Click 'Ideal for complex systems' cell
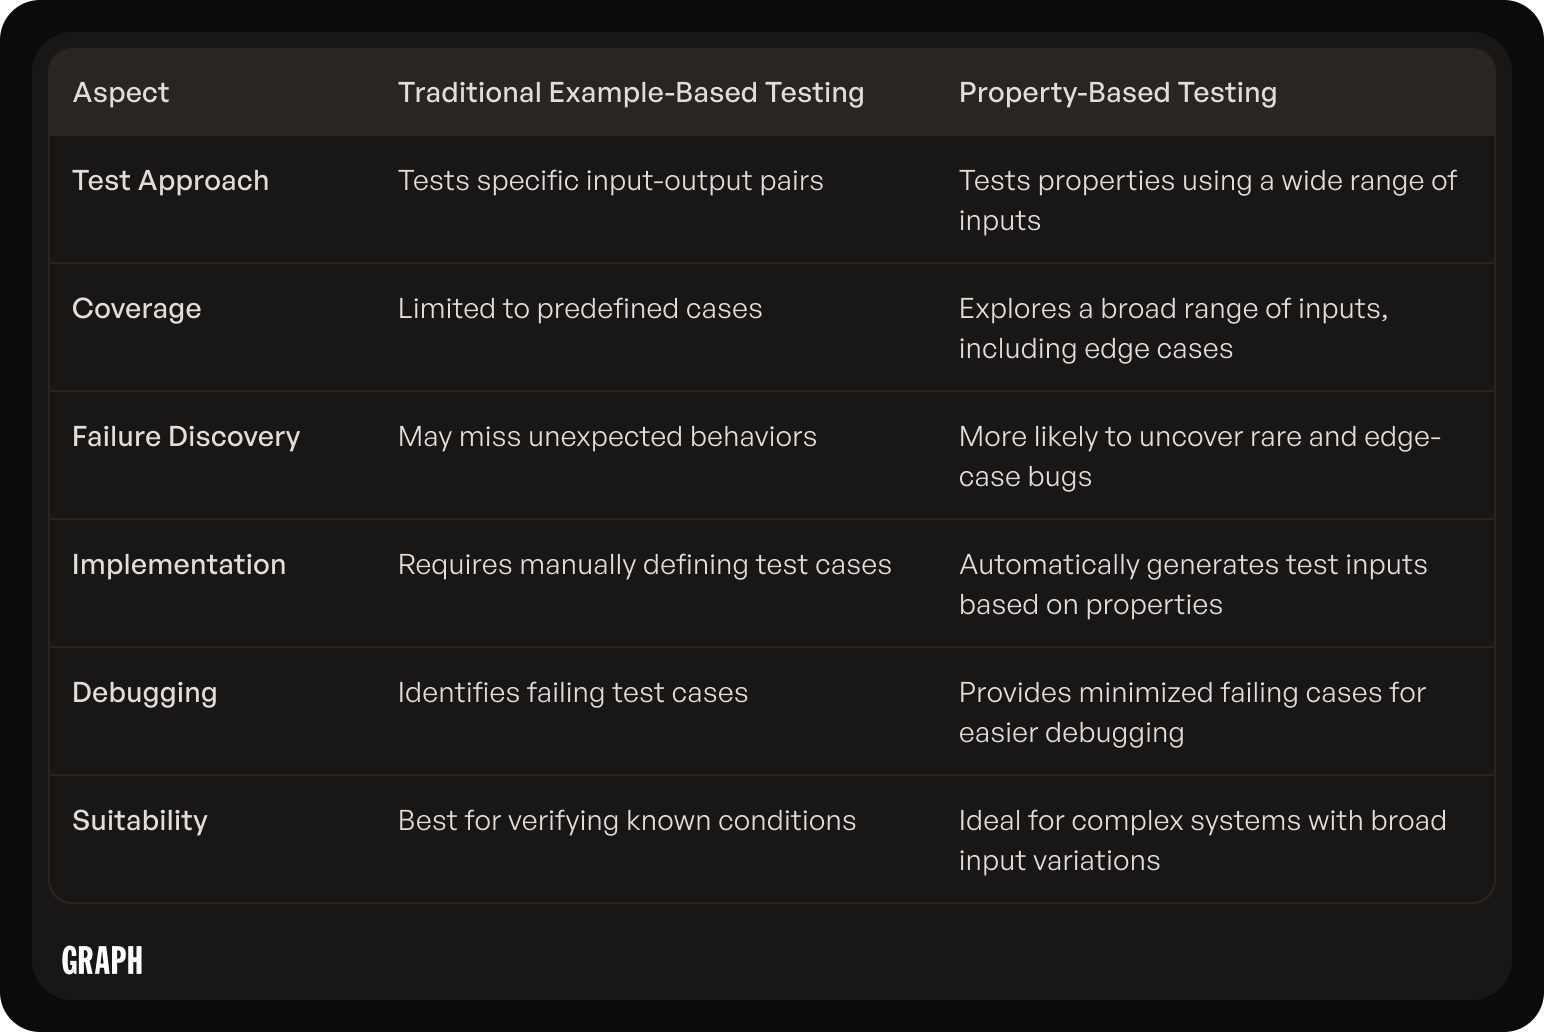This screenshot has width=1544, height=1032. pos(1203,840)
